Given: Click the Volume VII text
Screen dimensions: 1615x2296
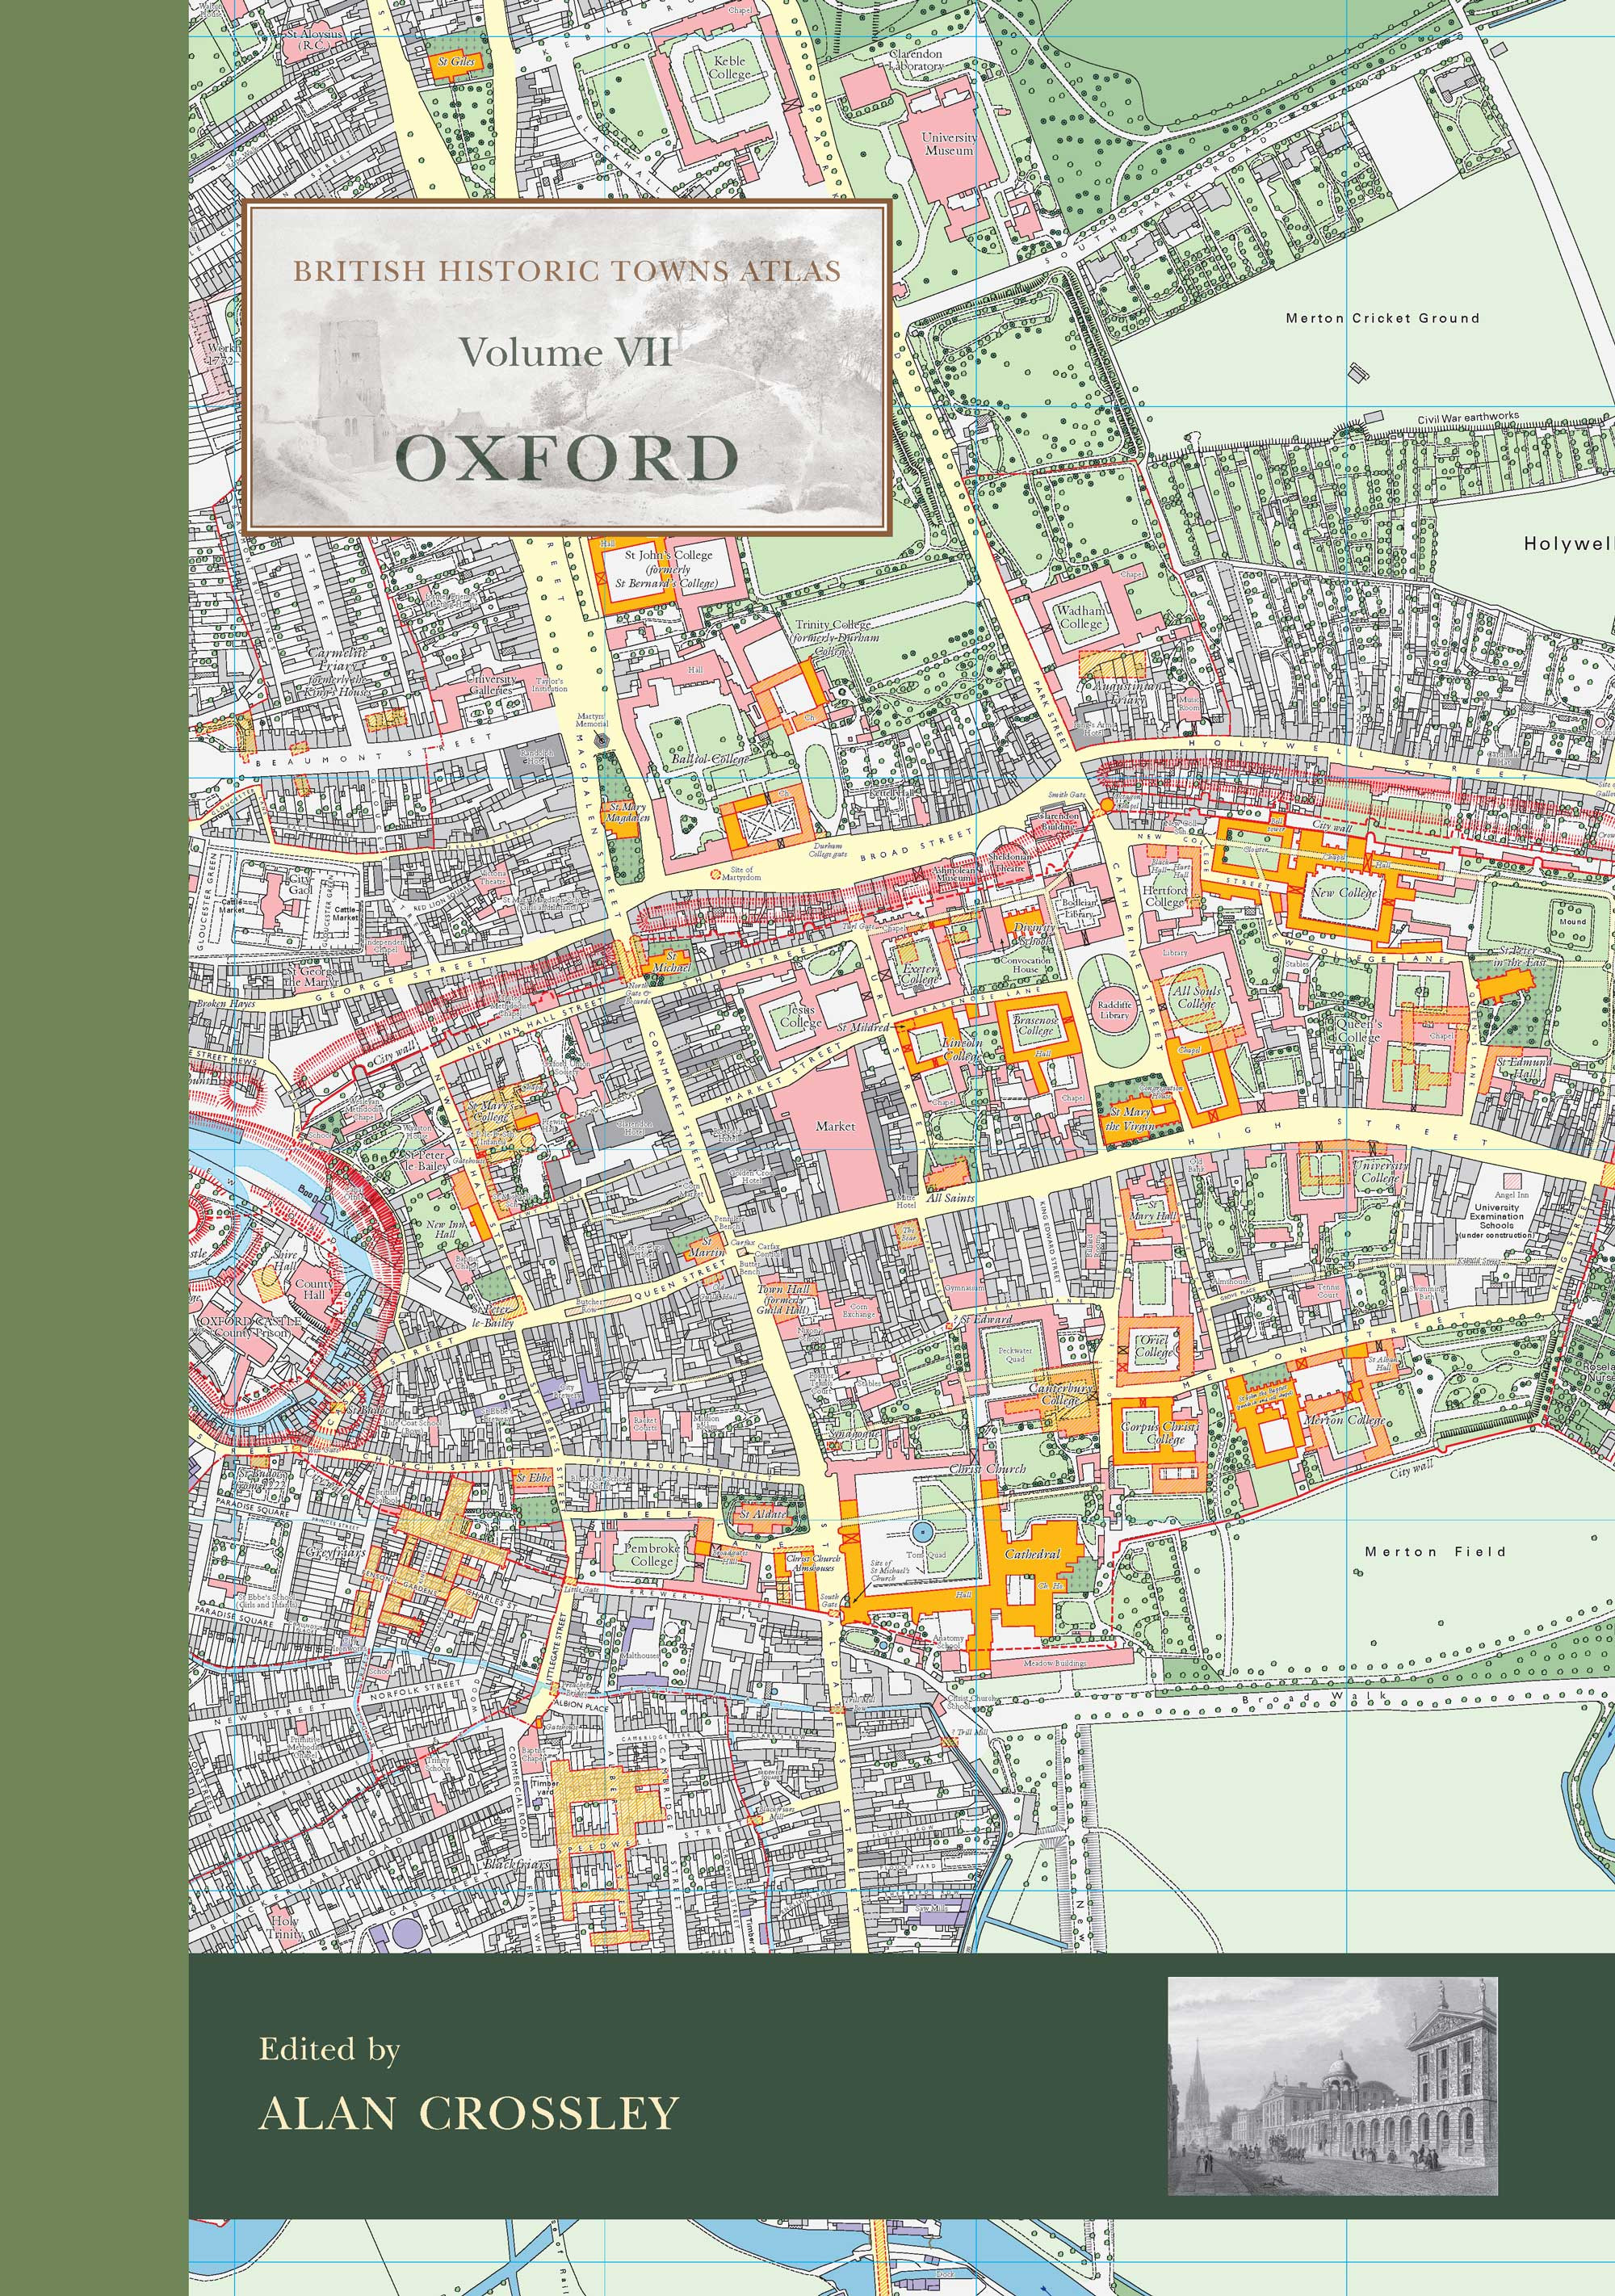Looking at the screenshot, I should [565, 352].
